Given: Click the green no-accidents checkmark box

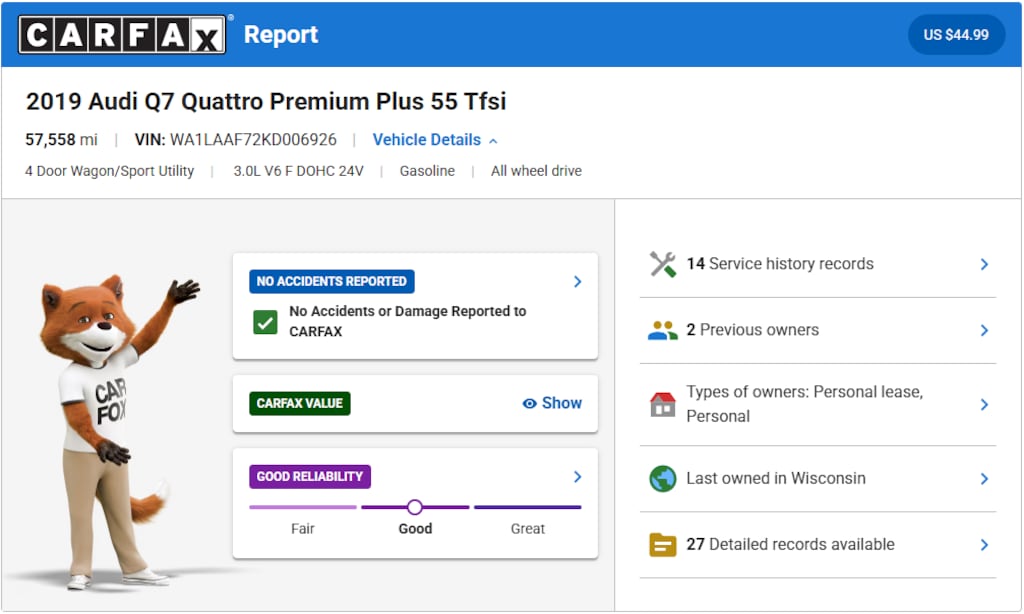Looking at the screenshot, I should pyautogui.click(x=265, y=322).
